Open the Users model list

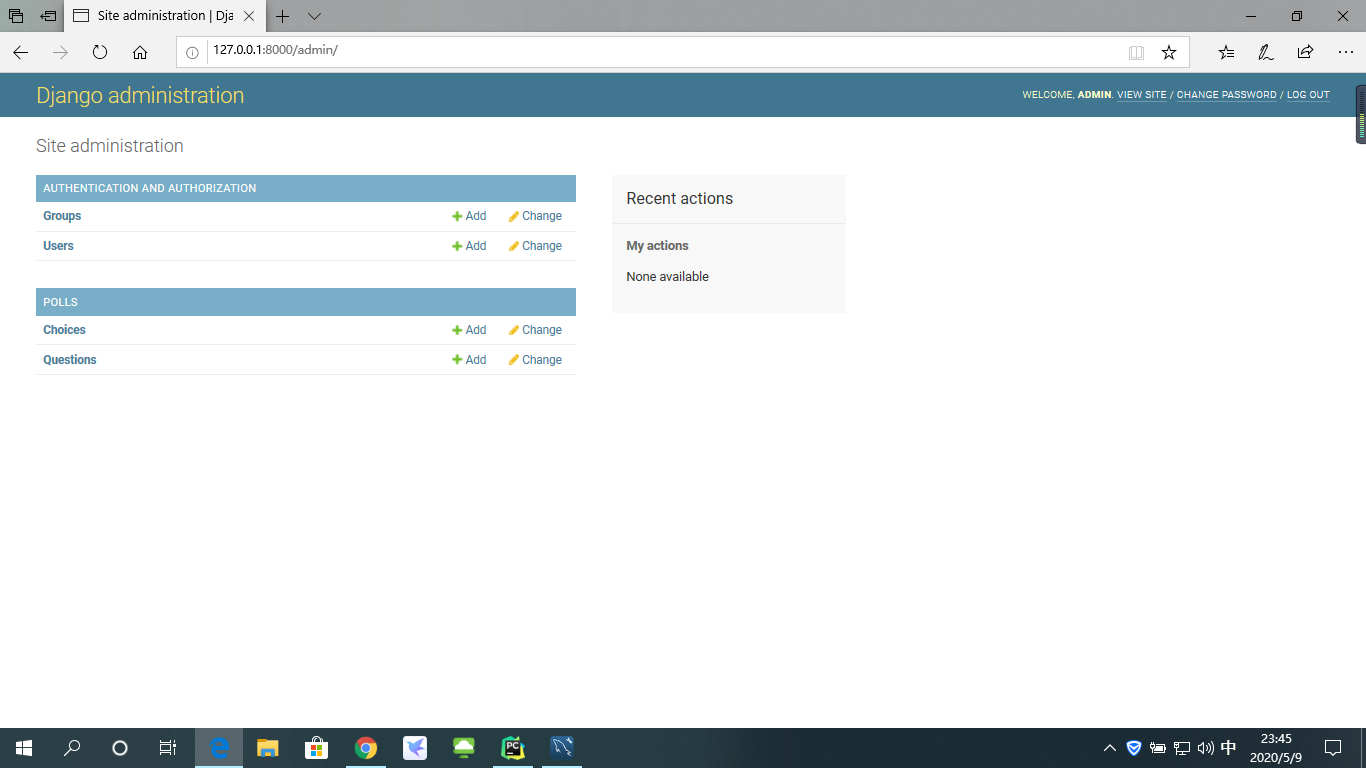point(58,246)
